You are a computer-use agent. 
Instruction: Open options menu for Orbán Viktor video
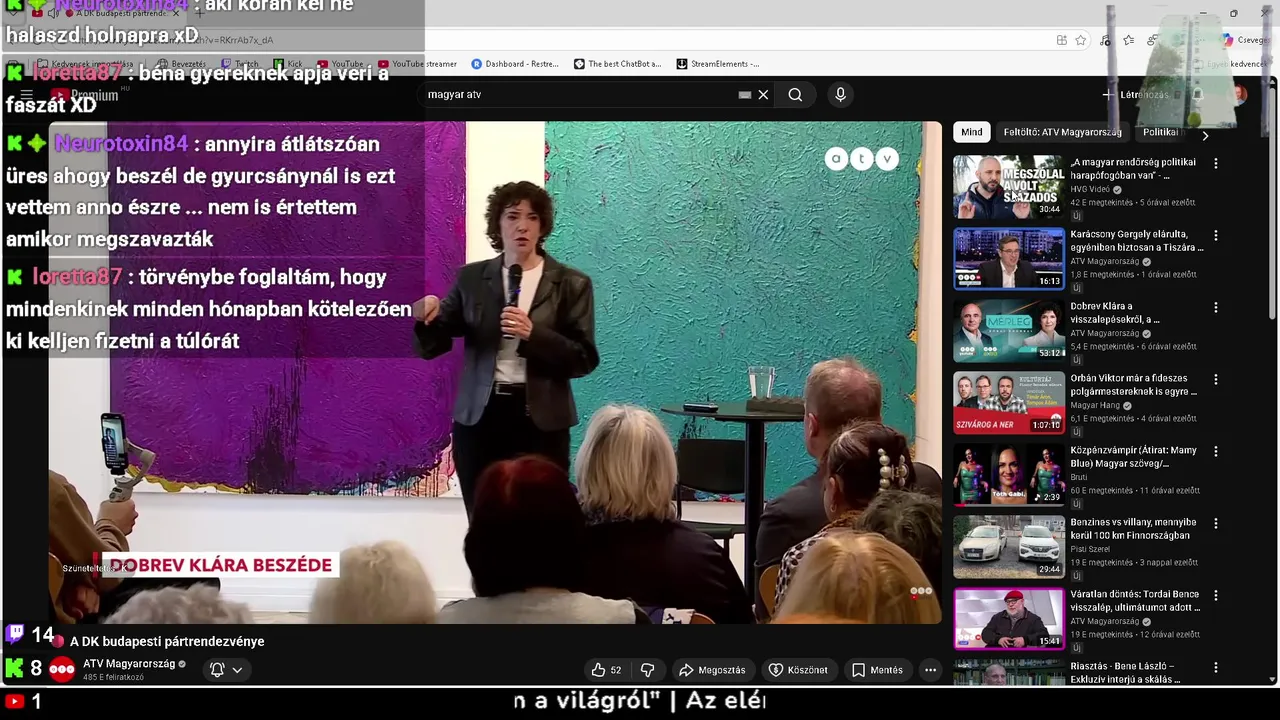tap(1216, 379)
